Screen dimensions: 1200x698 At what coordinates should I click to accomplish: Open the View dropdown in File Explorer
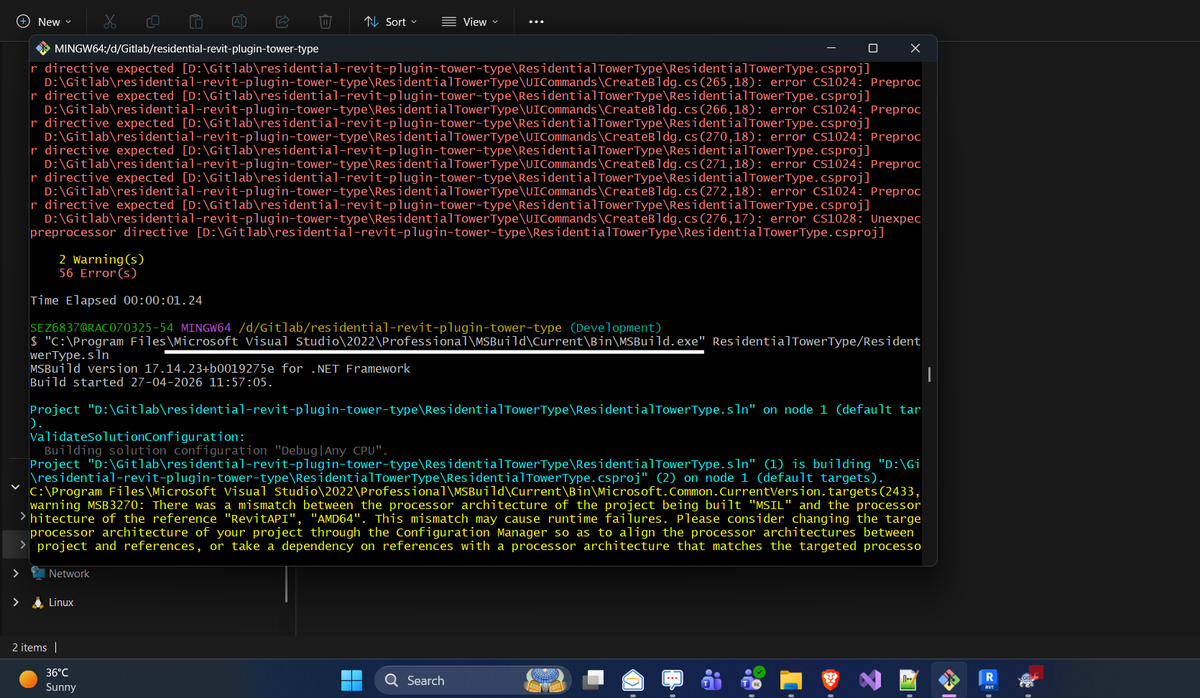pyautogui.click(x=470, y=21)
